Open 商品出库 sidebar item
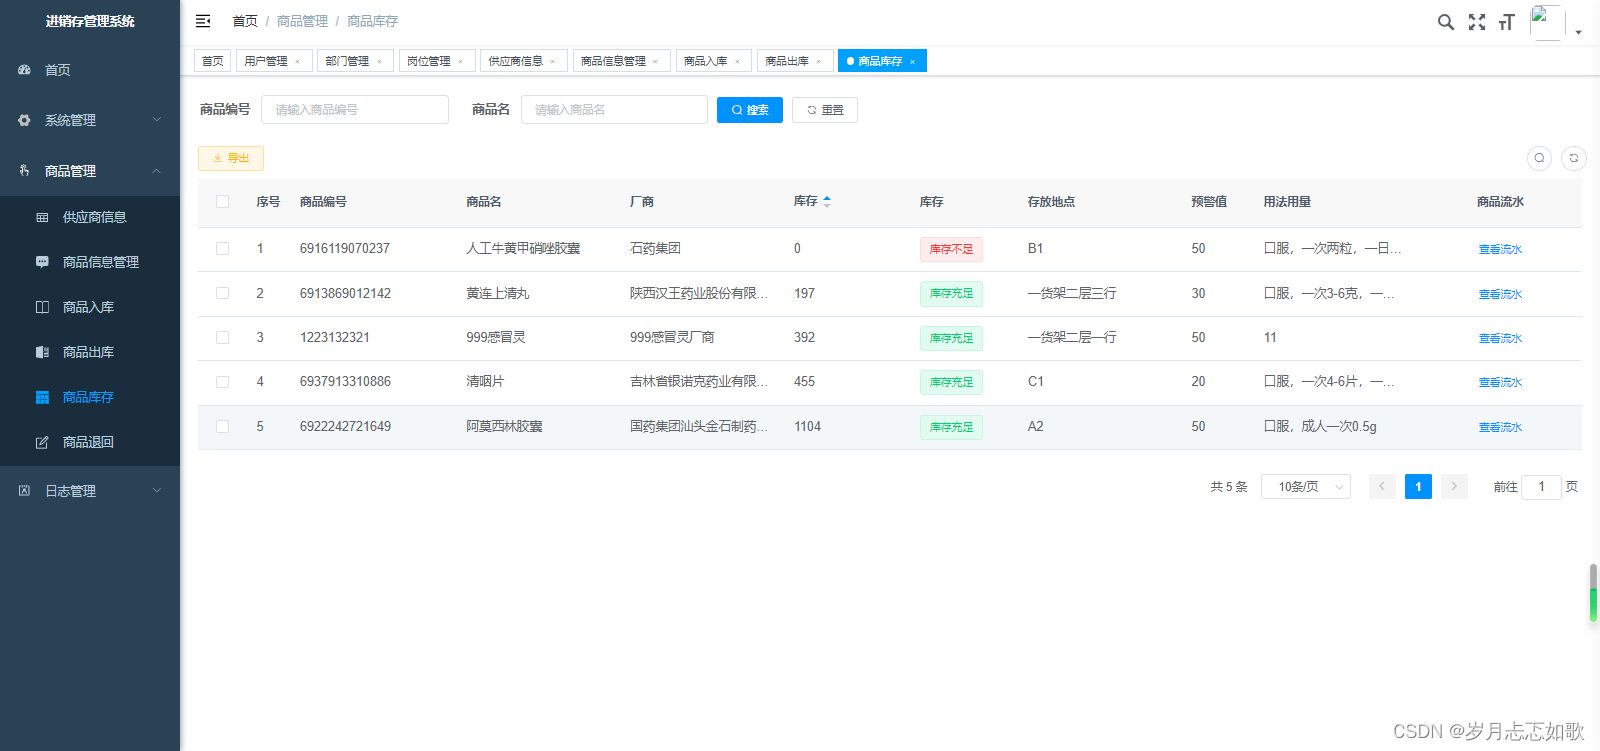This screenshot has height=751, width=1600. point(90,352)
